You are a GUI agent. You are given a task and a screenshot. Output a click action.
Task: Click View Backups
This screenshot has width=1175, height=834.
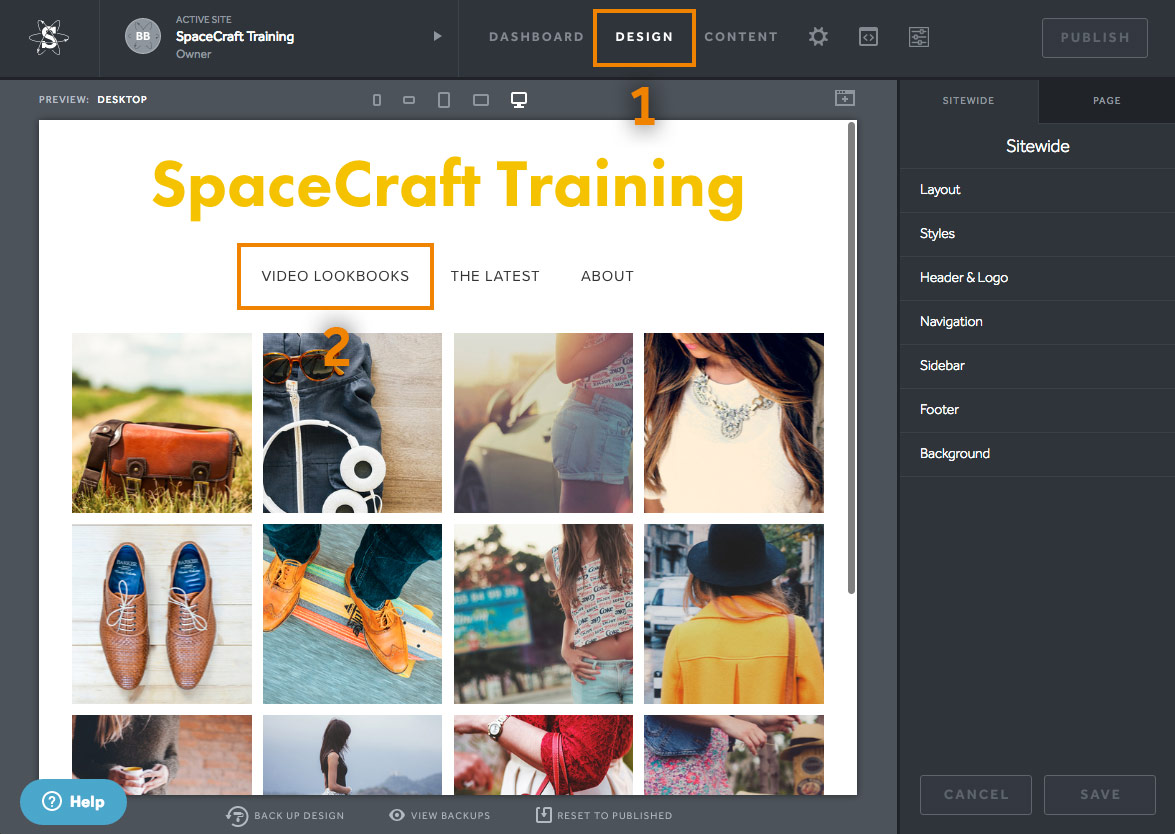(440, 815)
